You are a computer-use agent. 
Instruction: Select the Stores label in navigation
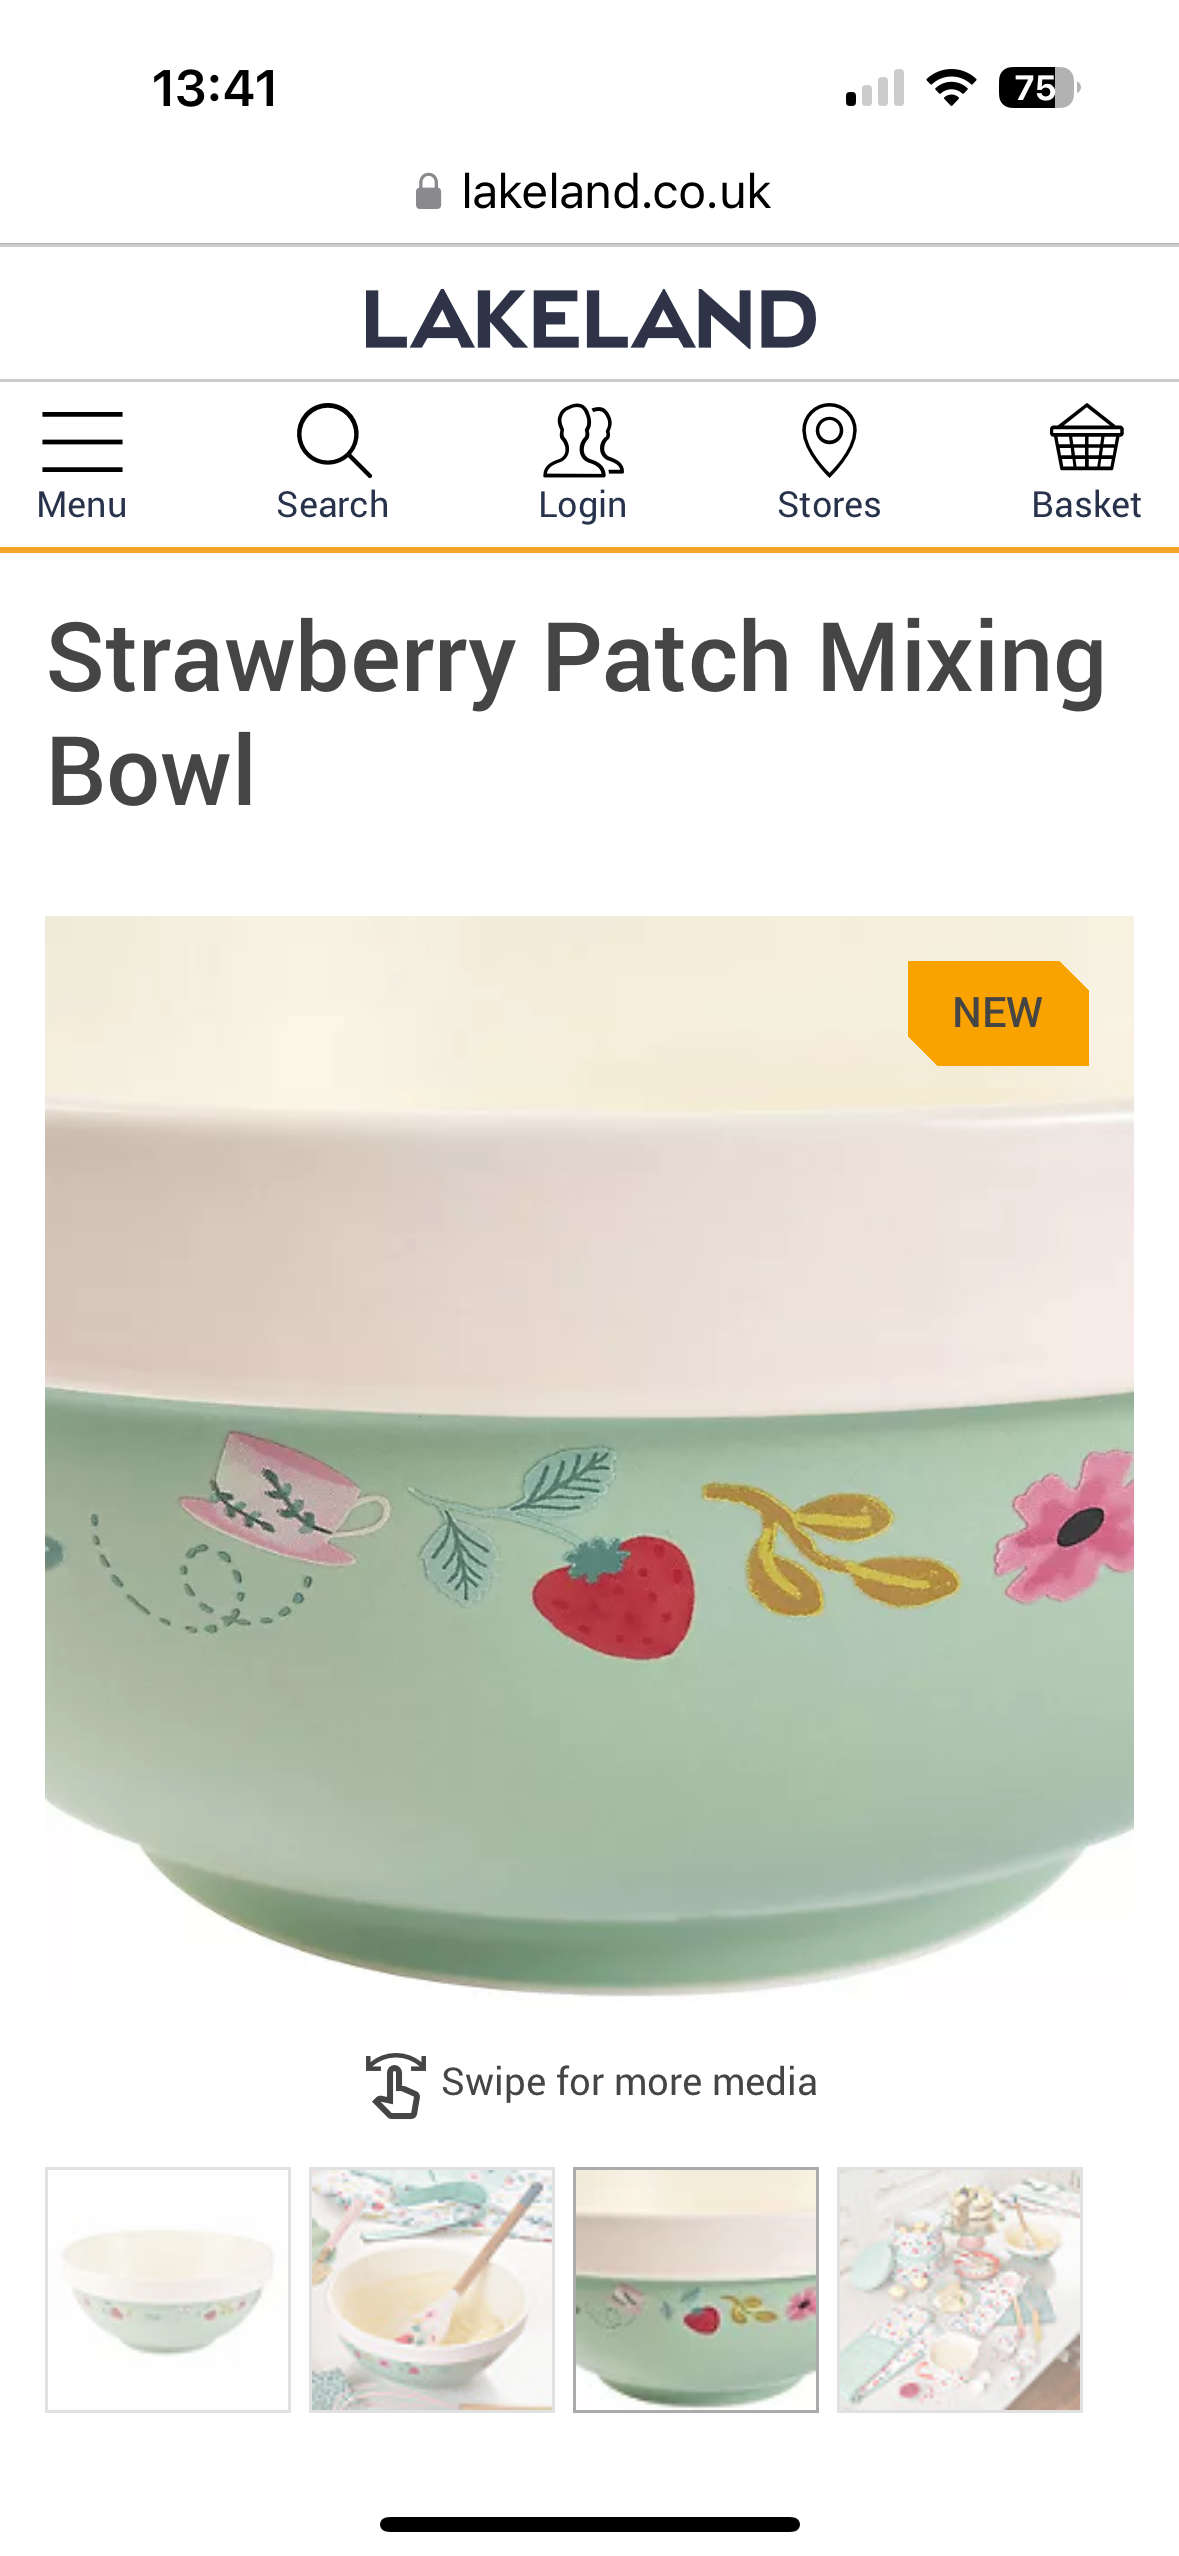(x=829, y=505)
